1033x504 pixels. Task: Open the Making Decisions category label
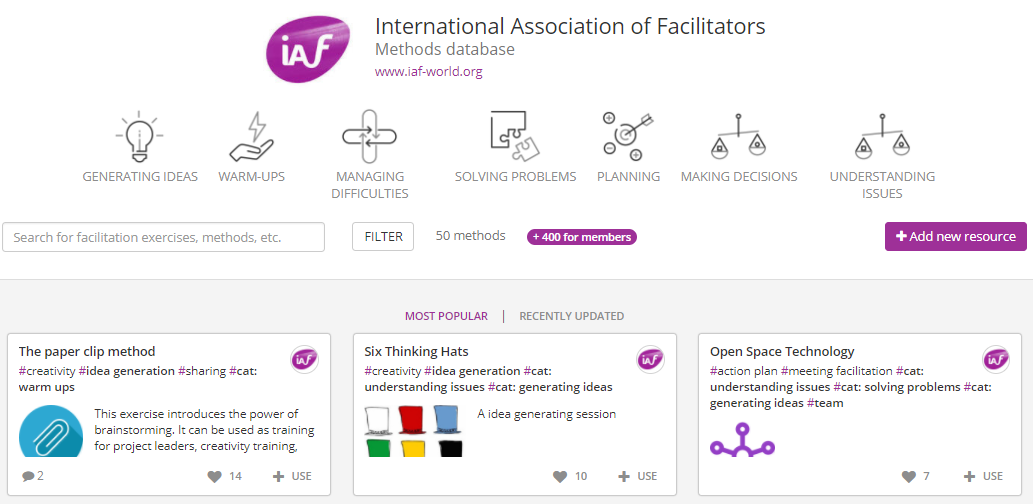pos(739,177)
